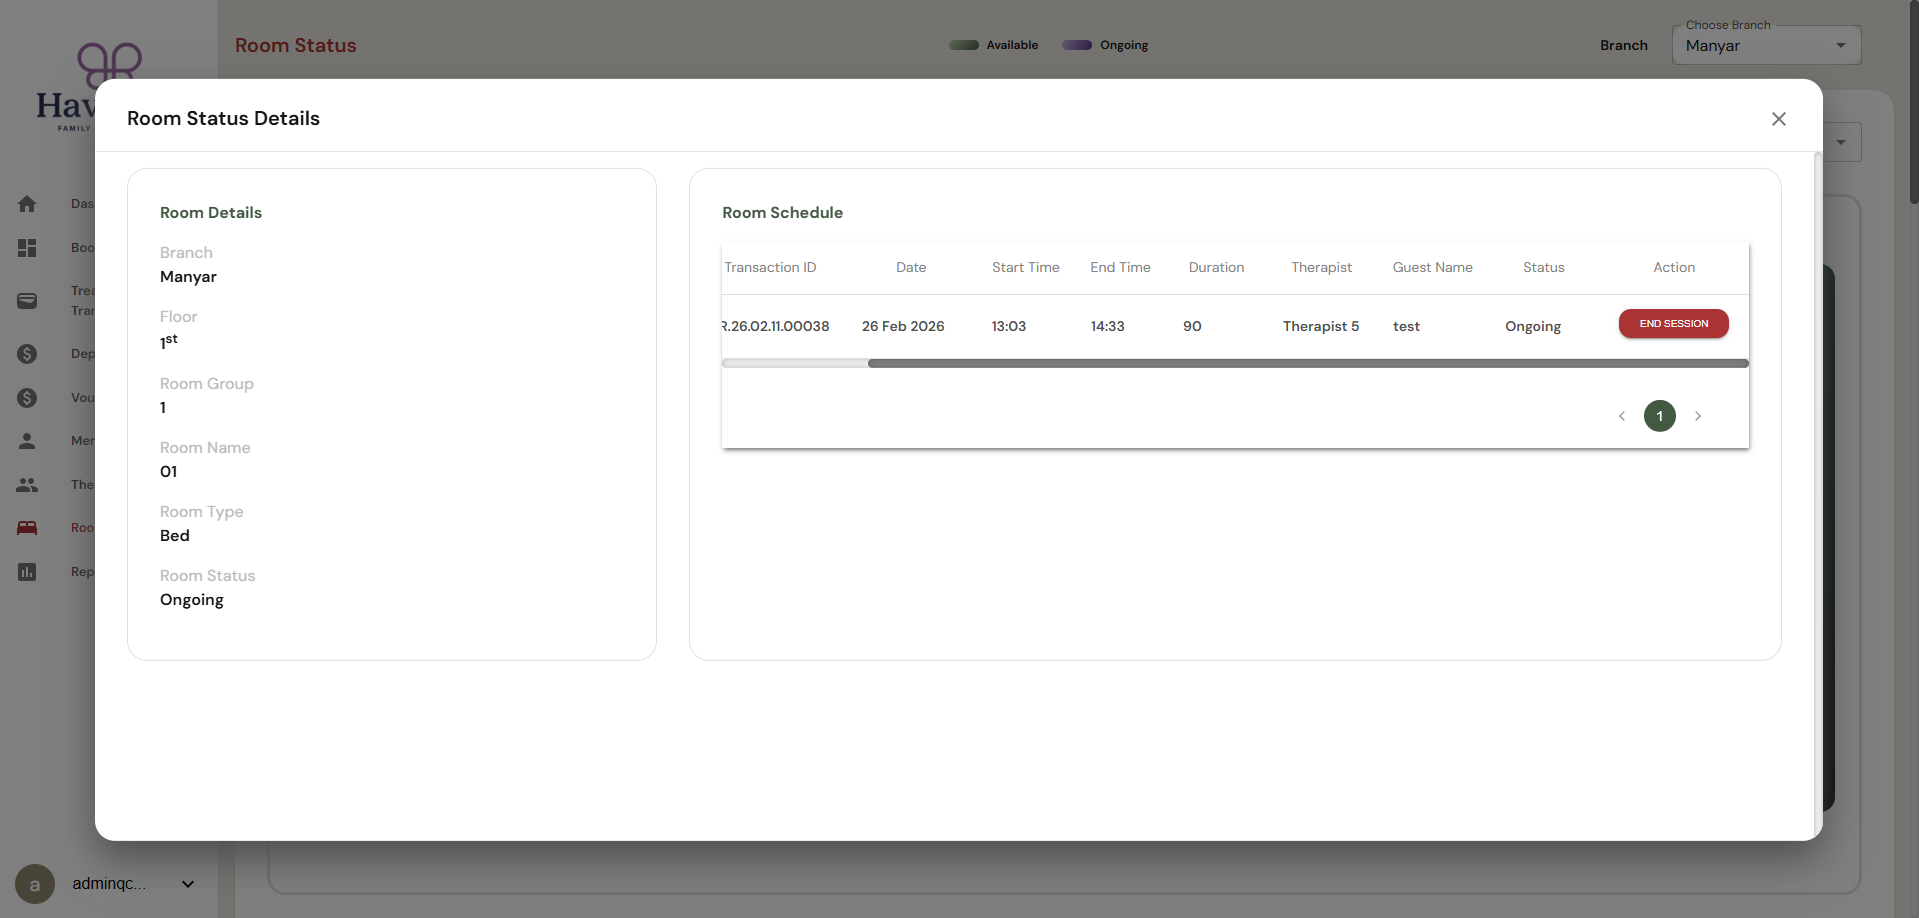Open the Booking grid icon in sidebar
Image resolution: width=1919 pixels, height=918 pixels.
(27, 248)
